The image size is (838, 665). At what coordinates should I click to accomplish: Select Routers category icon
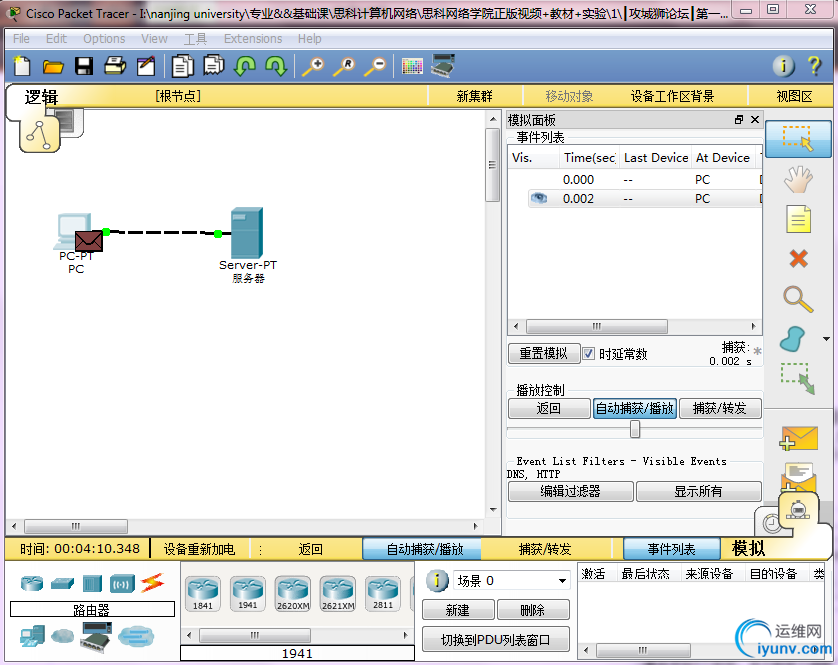pyautogui.click(x=32, y=583)
